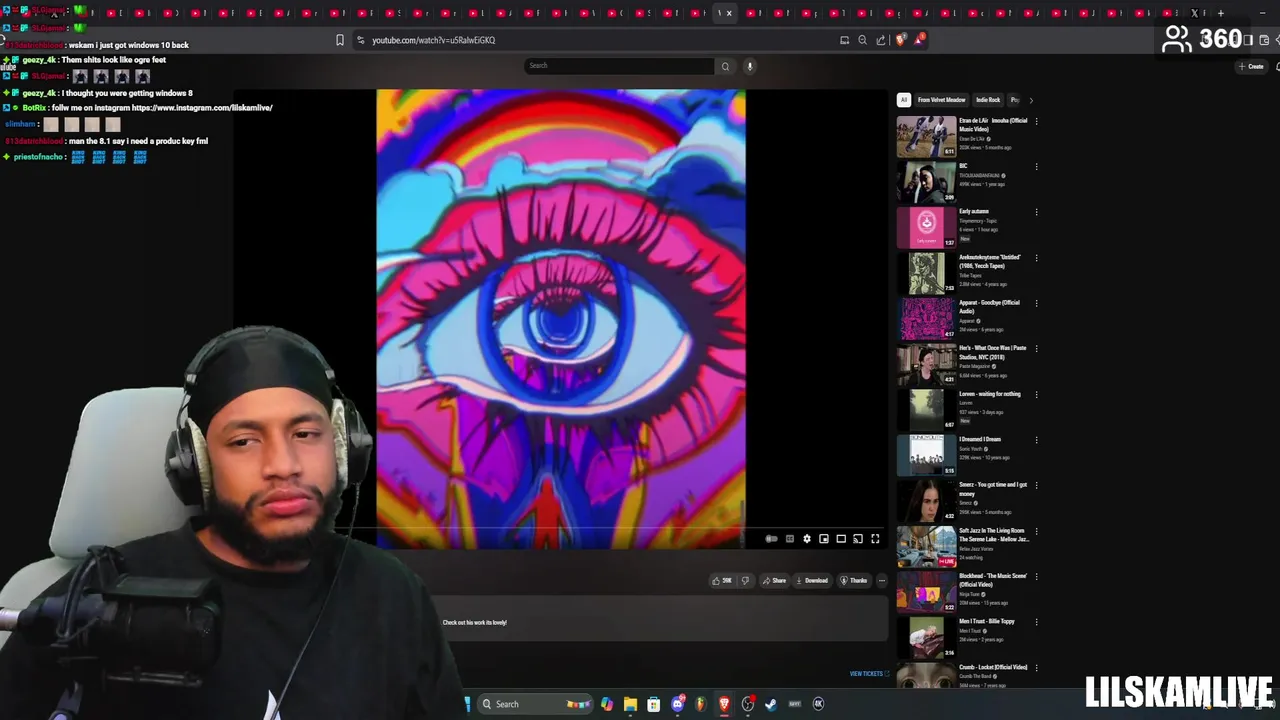Open a new browser tab with plus

click(1220, 13)
